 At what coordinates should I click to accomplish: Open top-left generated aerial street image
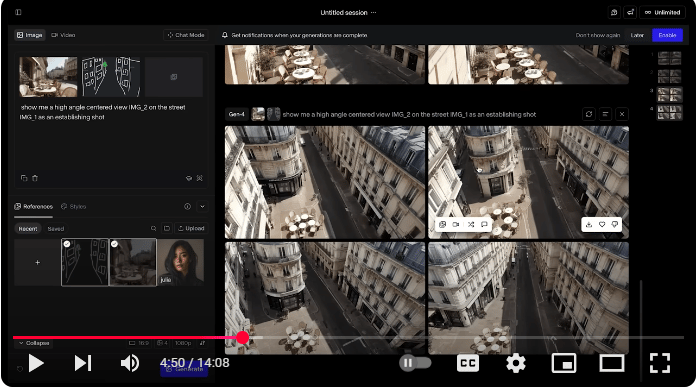point(325,182)
